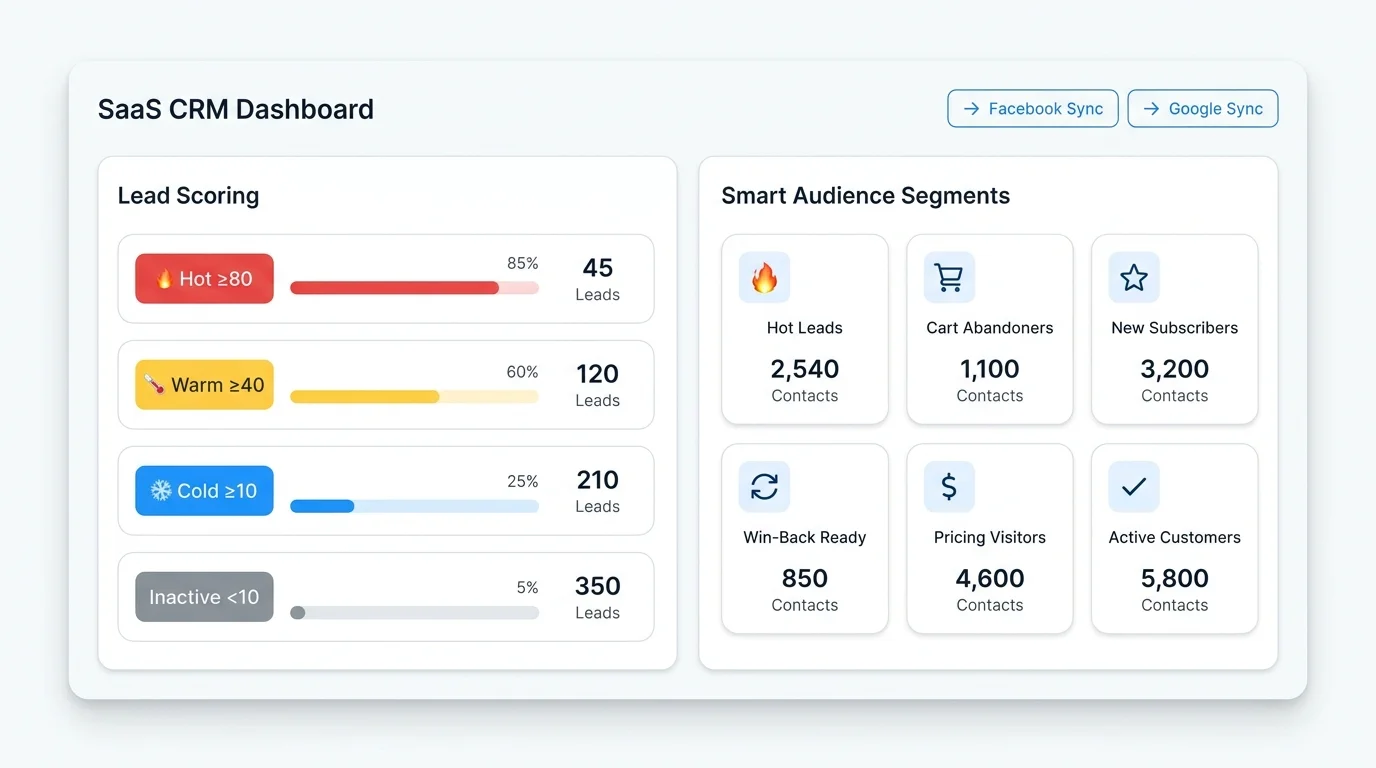Click the refresh arrows icon for Win-Back Ready
The width and height of the screenshot is (1376, 768).
coord(764,487)
